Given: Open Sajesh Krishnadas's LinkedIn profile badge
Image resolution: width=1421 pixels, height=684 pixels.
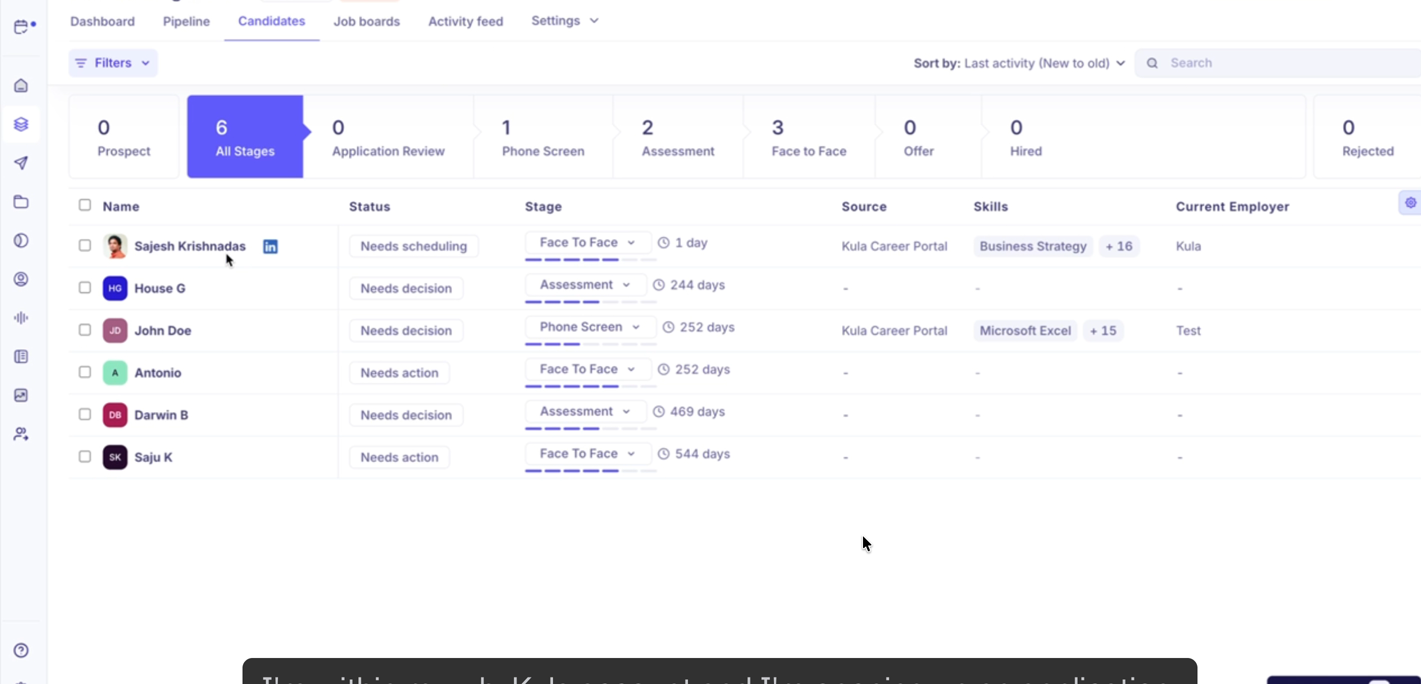Looking at the screenshot, I should coord(270,245).
